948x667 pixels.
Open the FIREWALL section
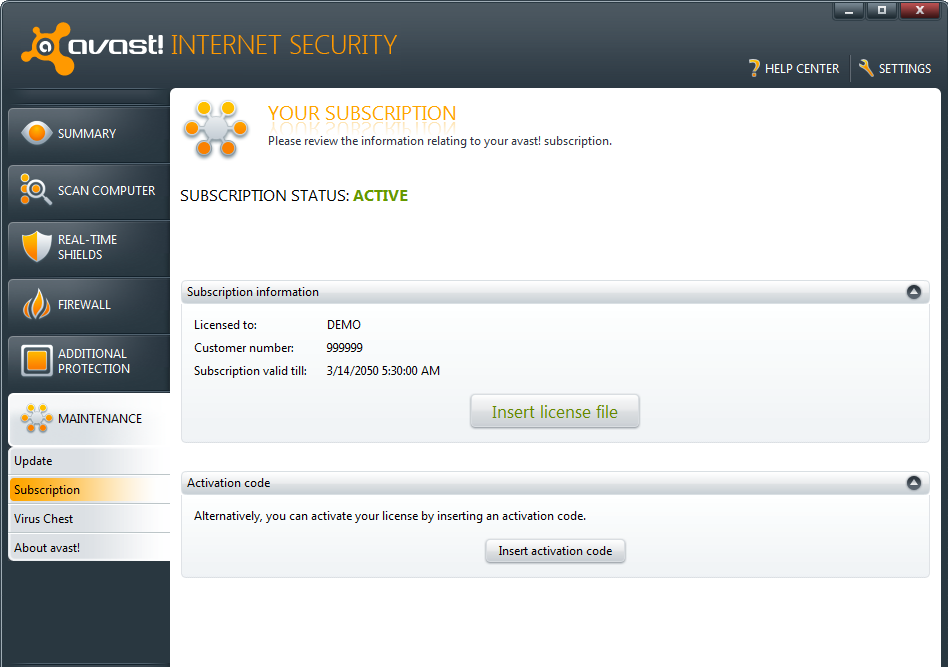[x=89, y=305]
